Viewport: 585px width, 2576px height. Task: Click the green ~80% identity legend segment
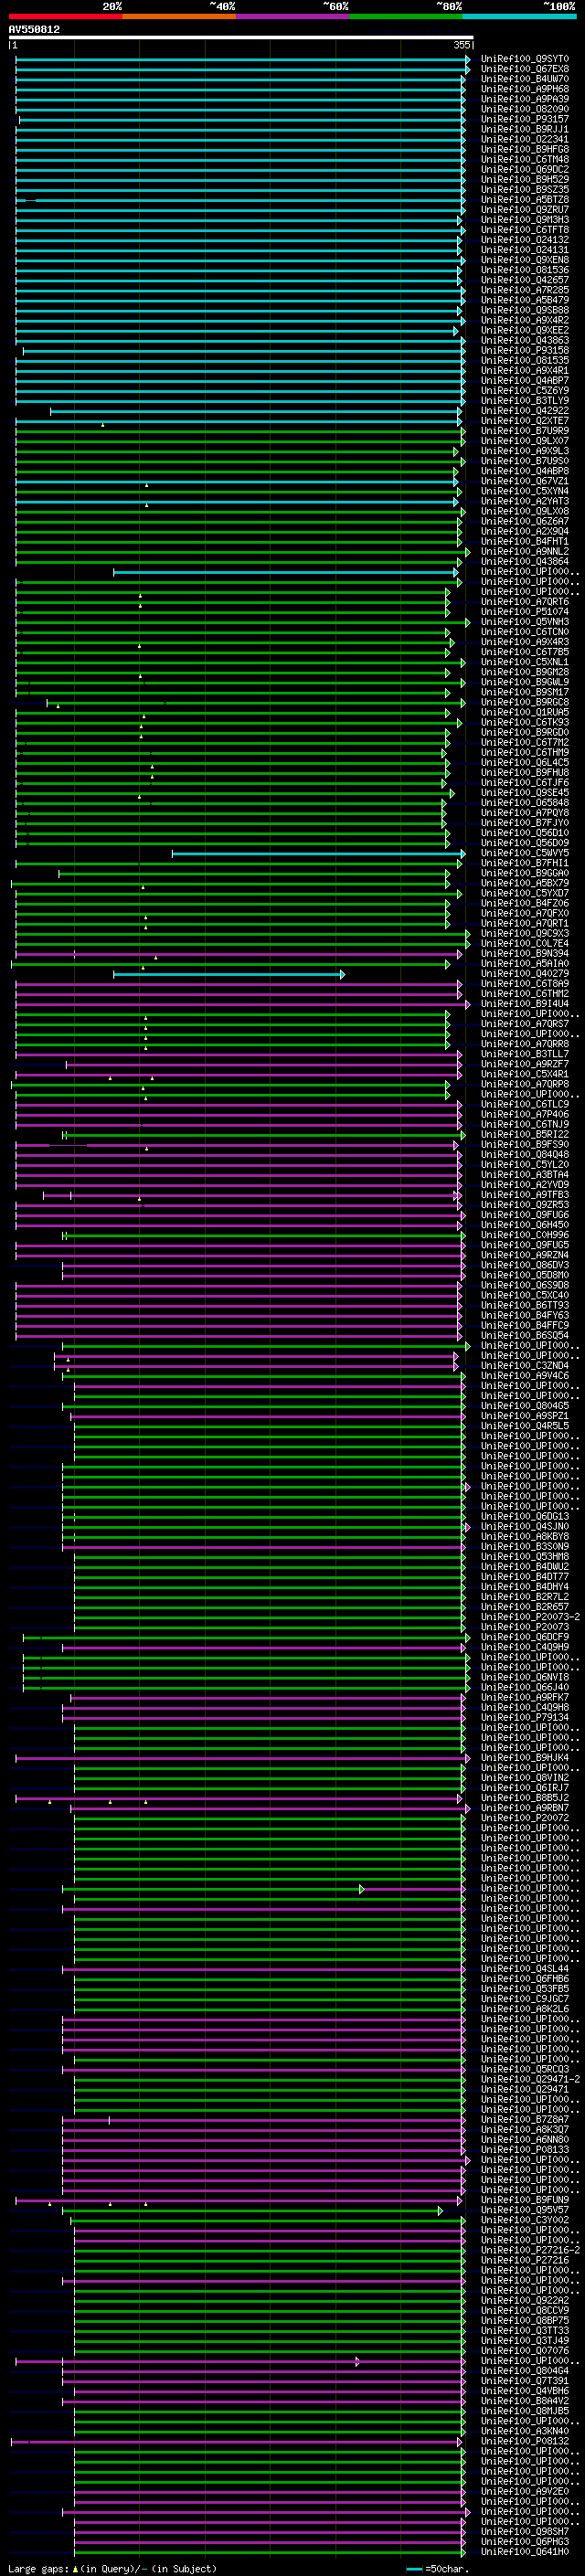click(x=406, y=16)
